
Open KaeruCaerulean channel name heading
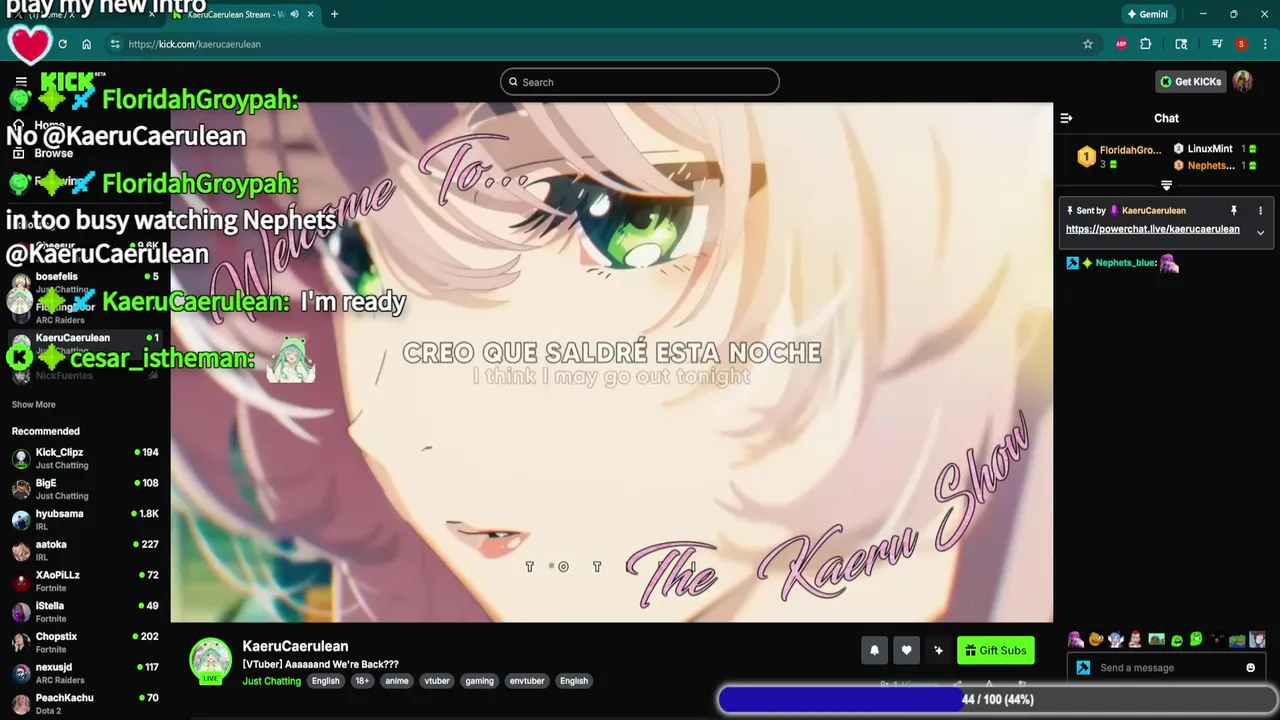pyautogui.click(x=295, y=646)
